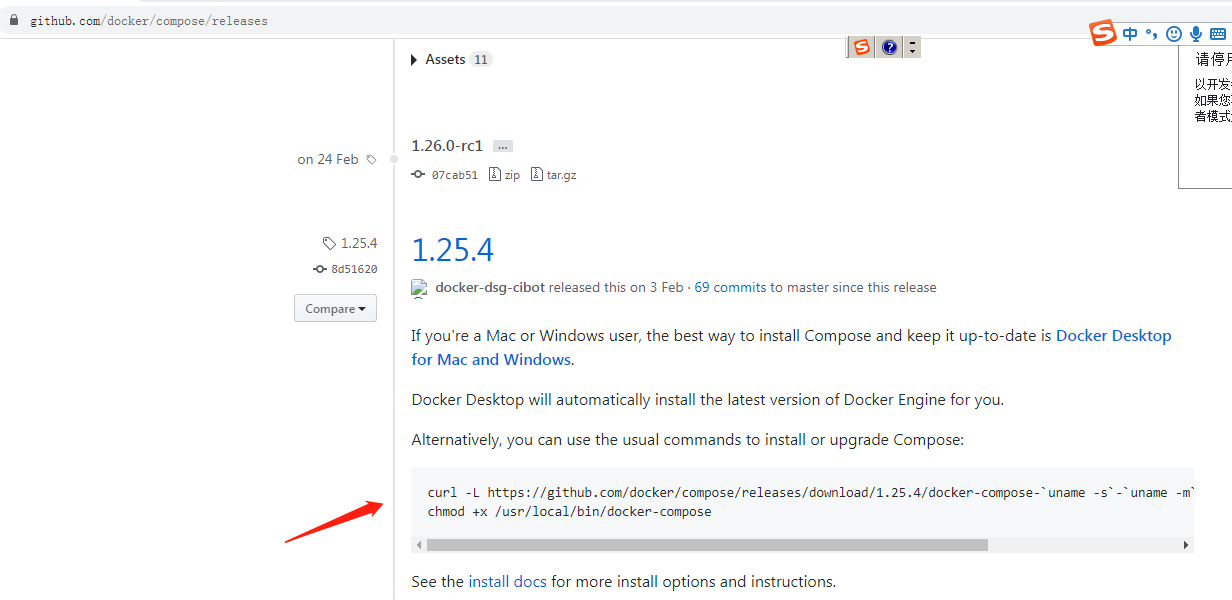
Task: Open the floating toolbar options arrow
Action: [912, 47]
